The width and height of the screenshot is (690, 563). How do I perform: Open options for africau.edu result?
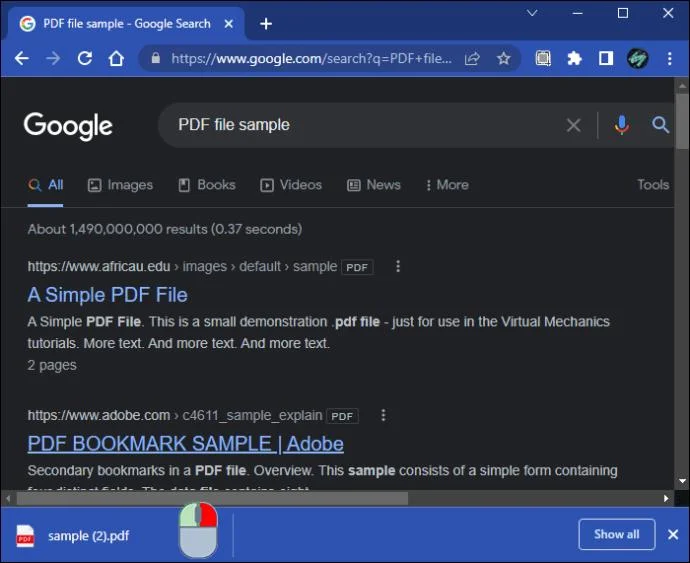398,266
